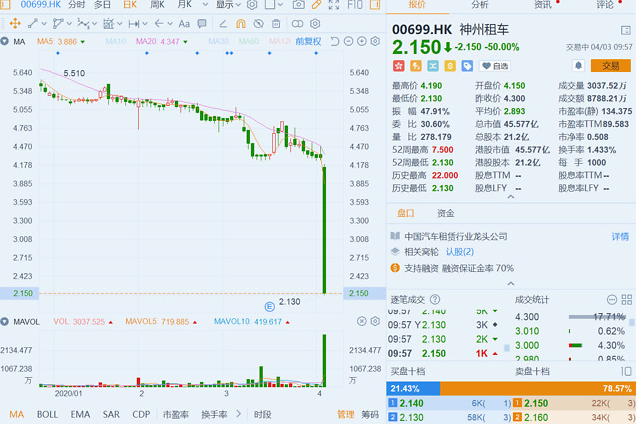Select the range interval tool
636x424 pixels.
(134, 24)
